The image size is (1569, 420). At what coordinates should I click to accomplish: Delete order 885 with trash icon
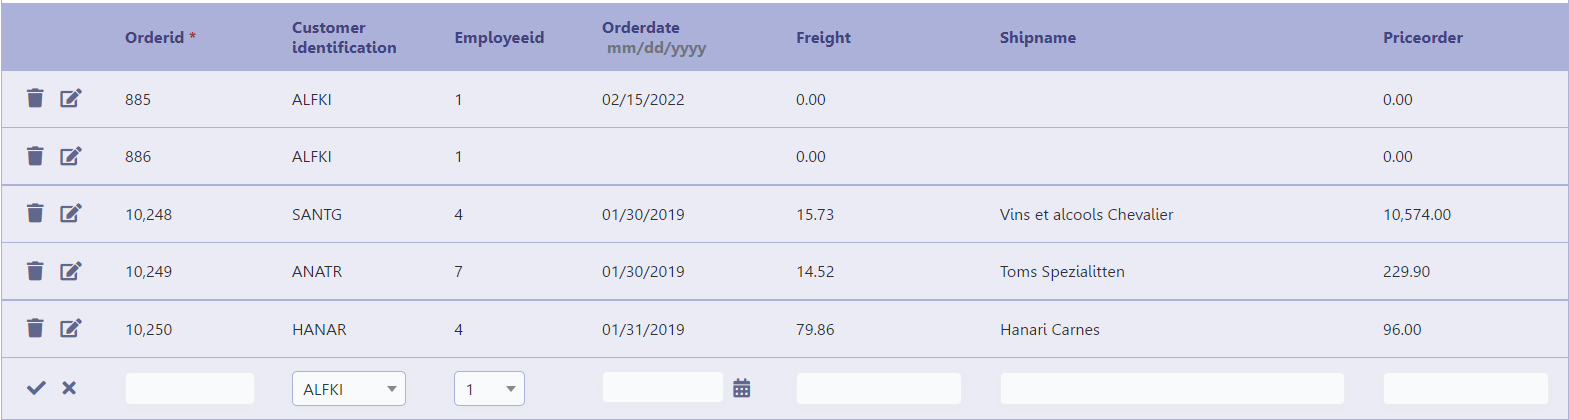tap(35, 98)
